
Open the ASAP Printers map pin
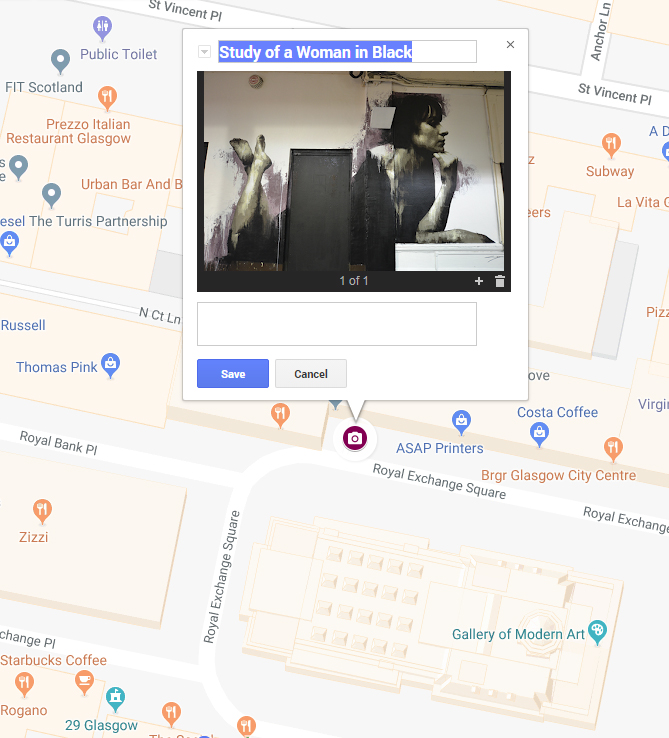(461, 418)
